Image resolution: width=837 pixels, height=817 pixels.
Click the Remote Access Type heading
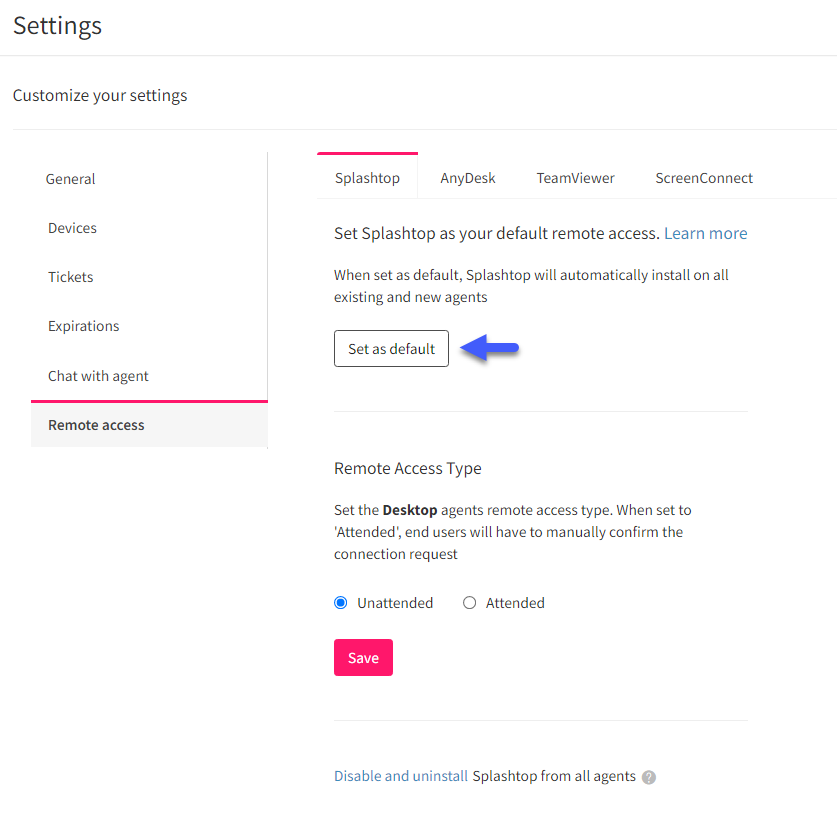[x=407, y=468]
